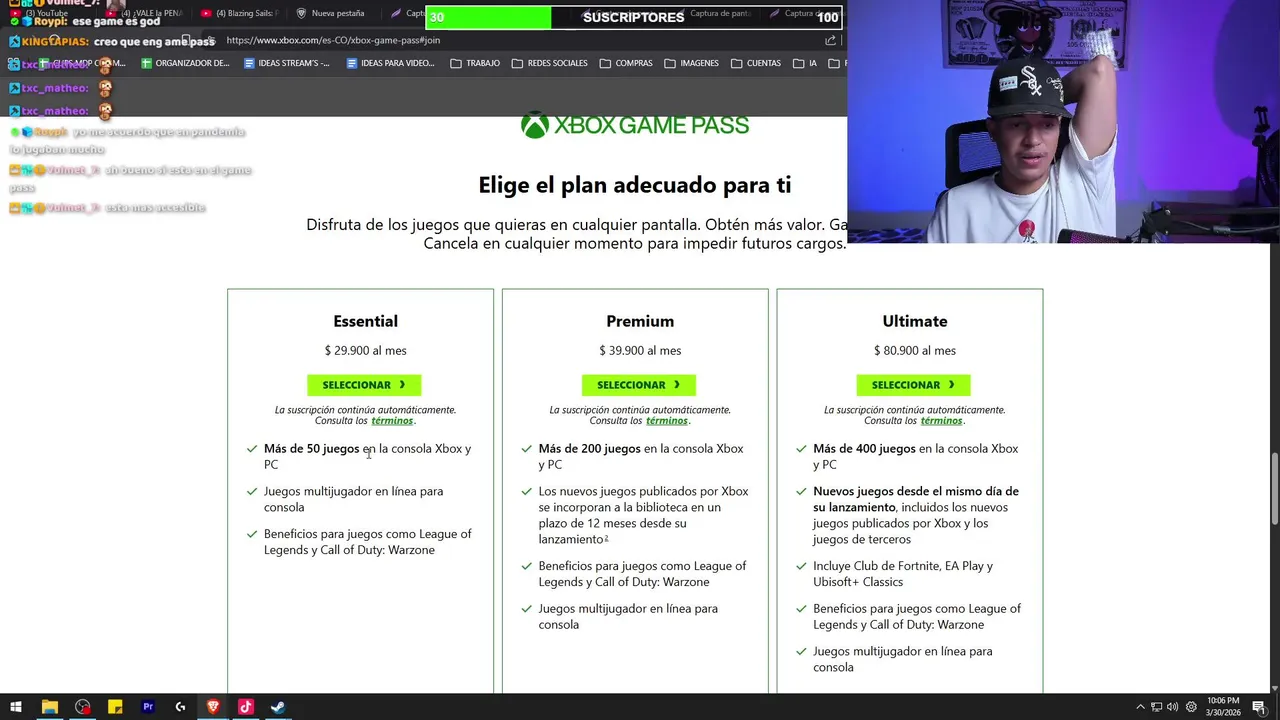Switch to the ¡VALE la PENA tab
This screenshot has width=1280, height=720.
click(x=145, y=13)
